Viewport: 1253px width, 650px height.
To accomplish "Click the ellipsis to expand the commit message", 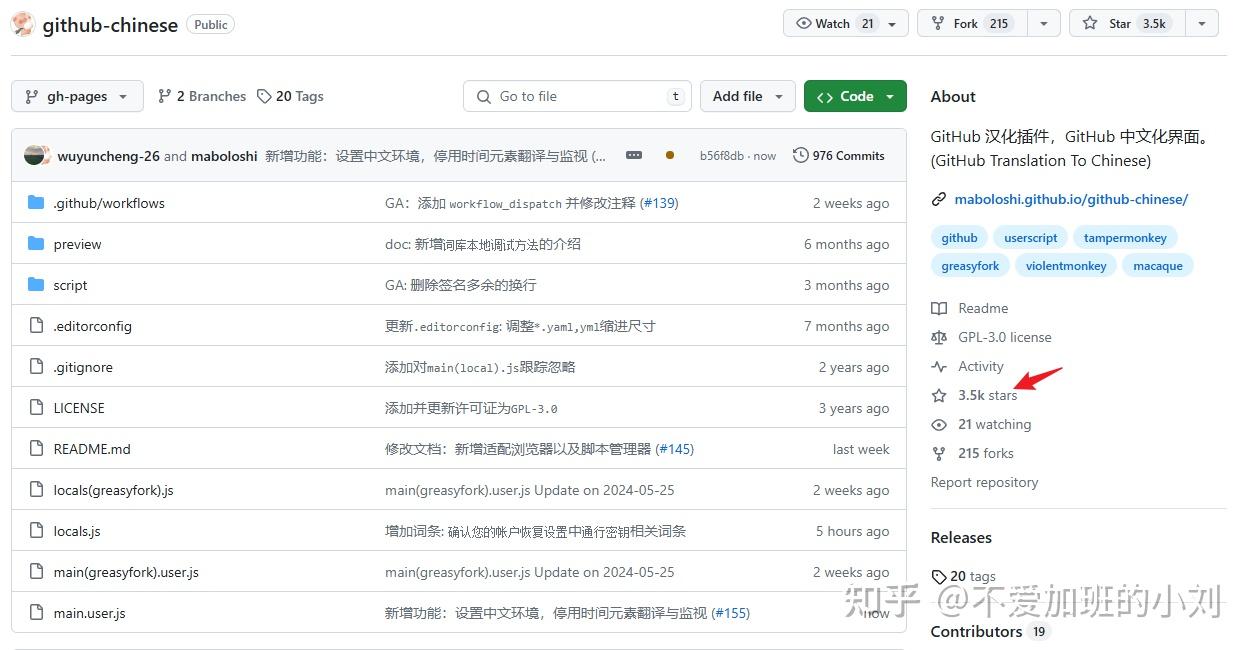I will point(633,155).
